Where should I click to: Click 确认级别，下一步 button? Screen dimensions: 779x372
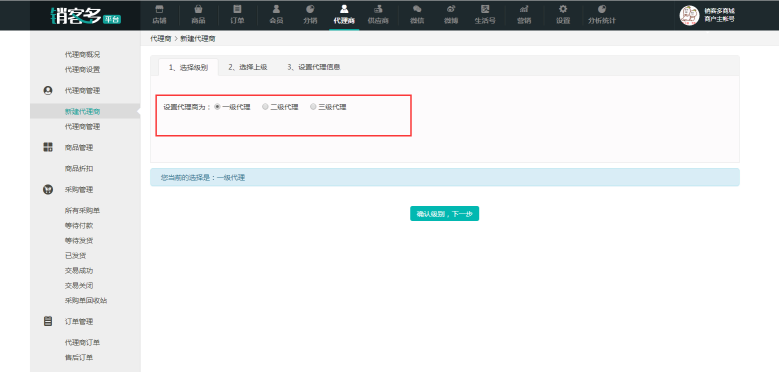pyautogui.click(x=445, y=214)
